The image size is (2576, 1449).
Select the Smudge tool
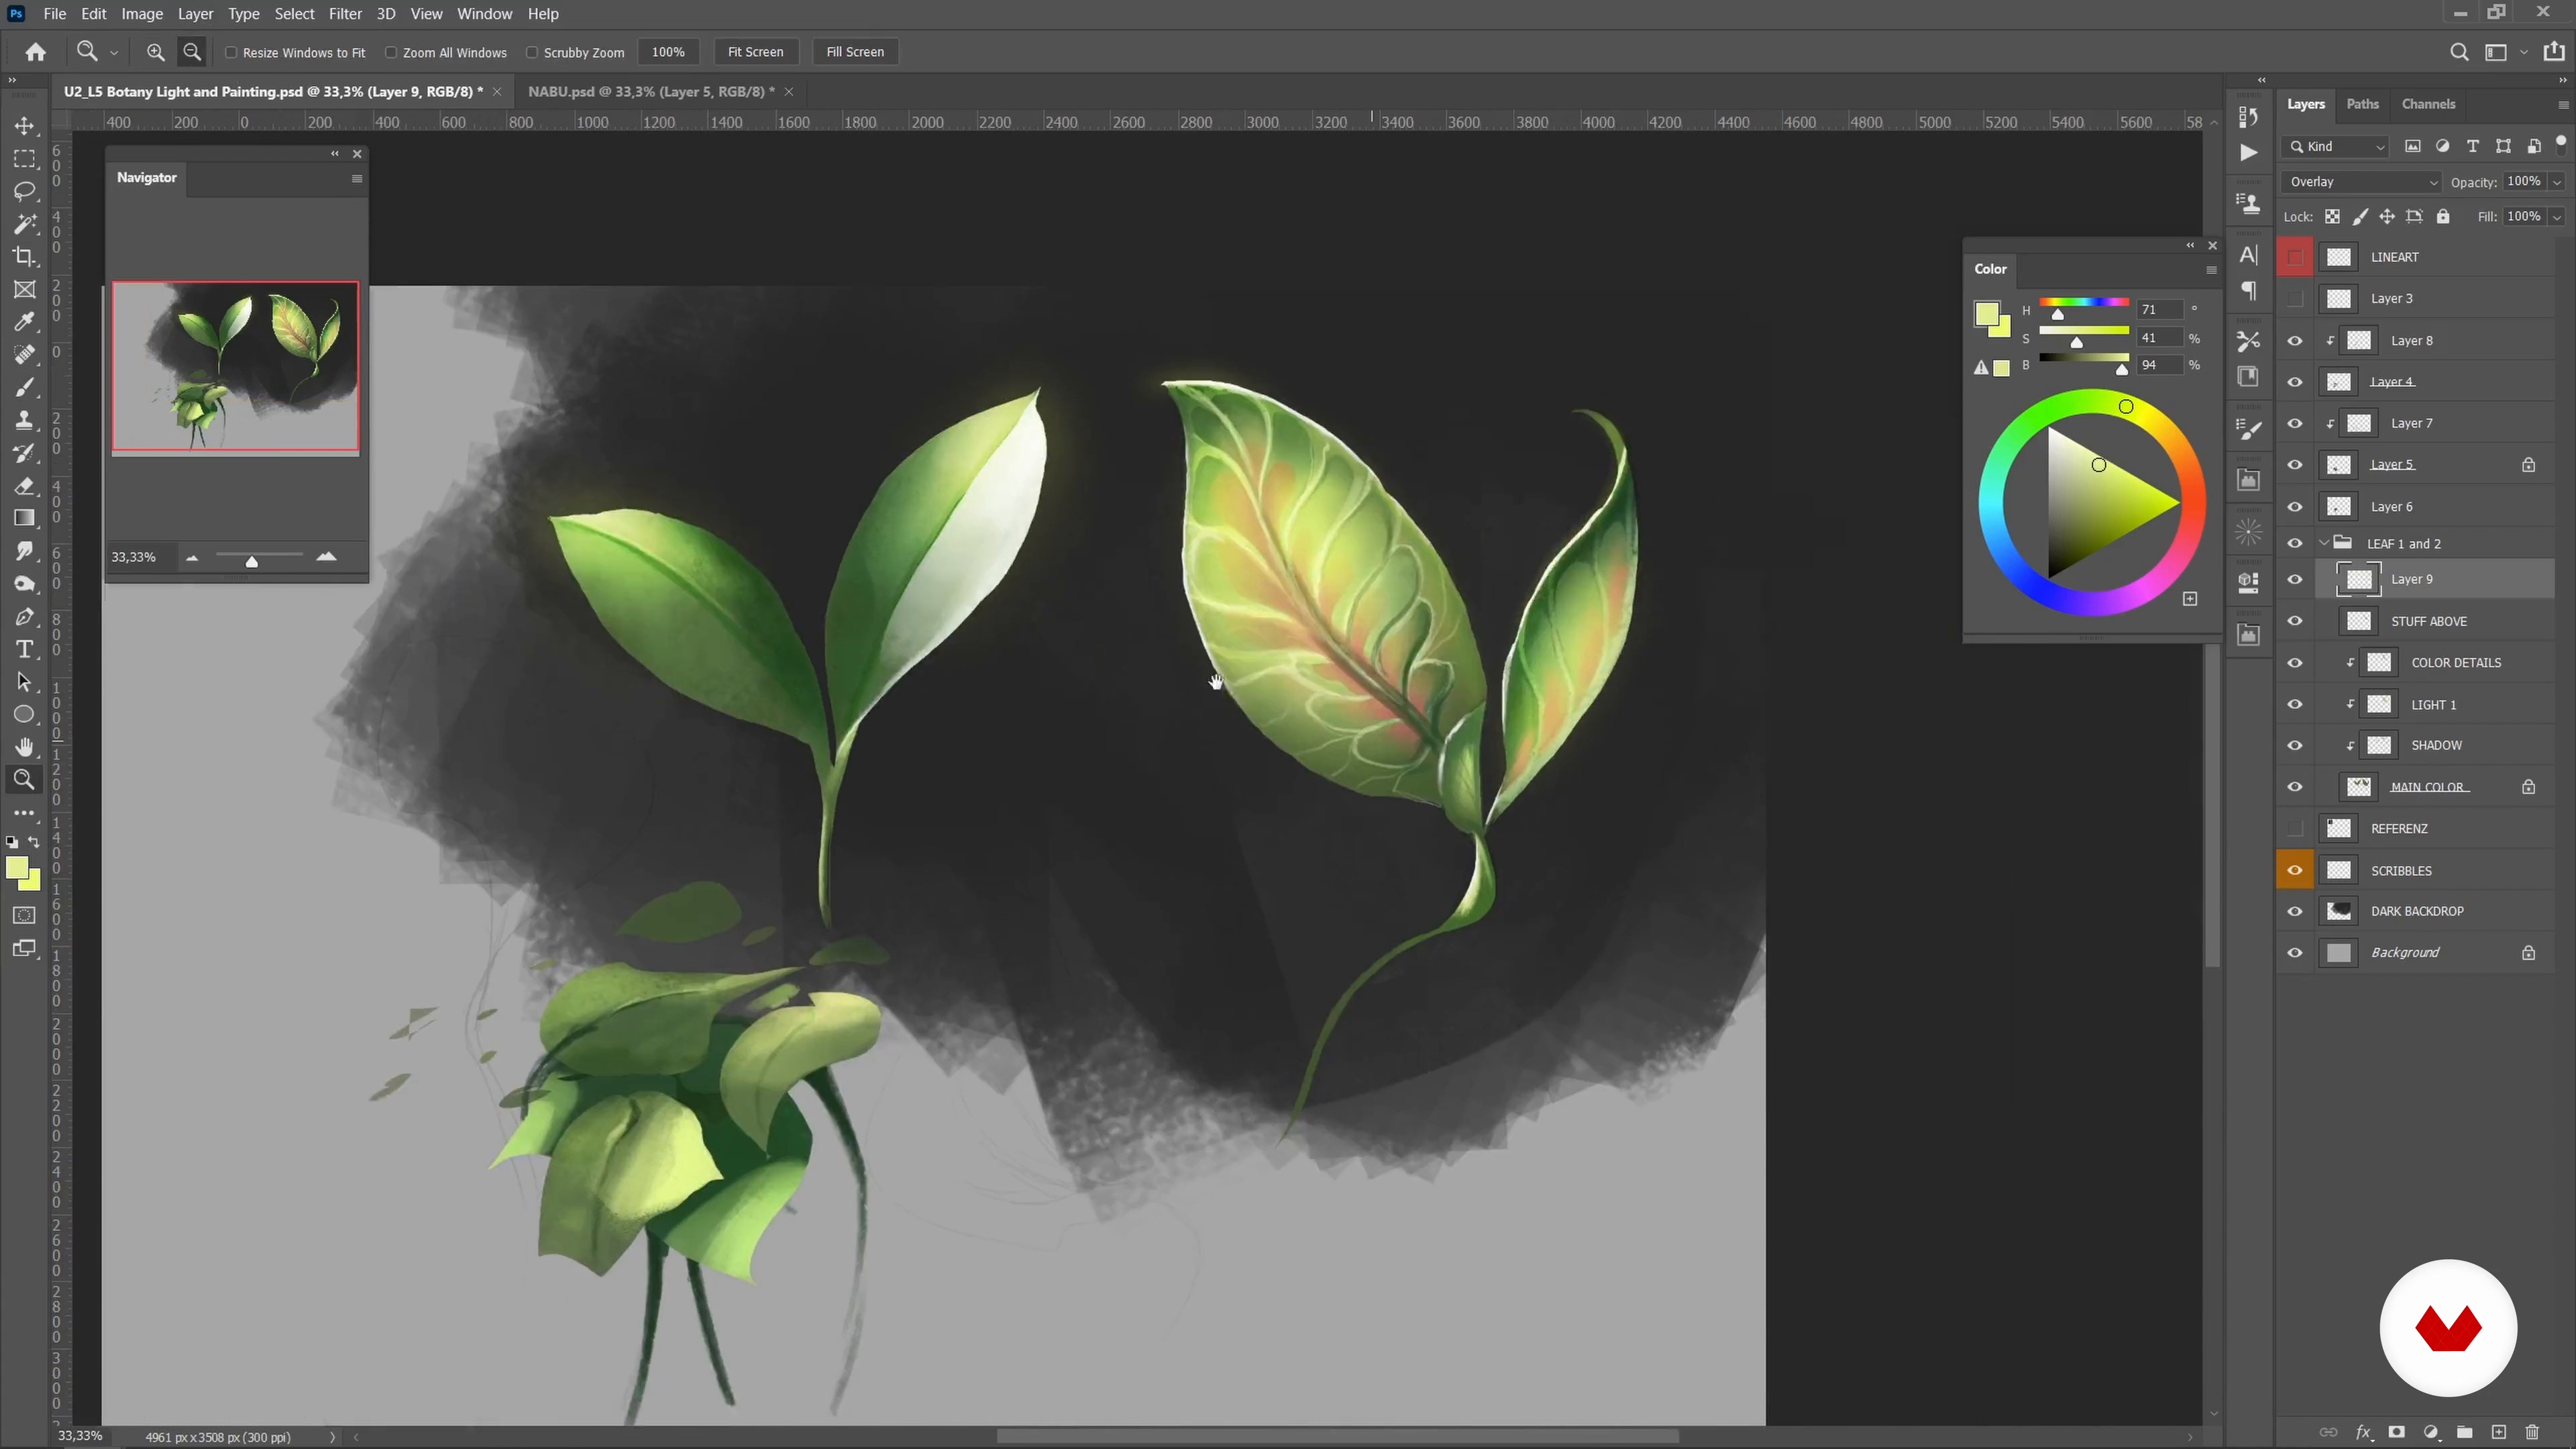pyautogui.click(x=24, y=551)
